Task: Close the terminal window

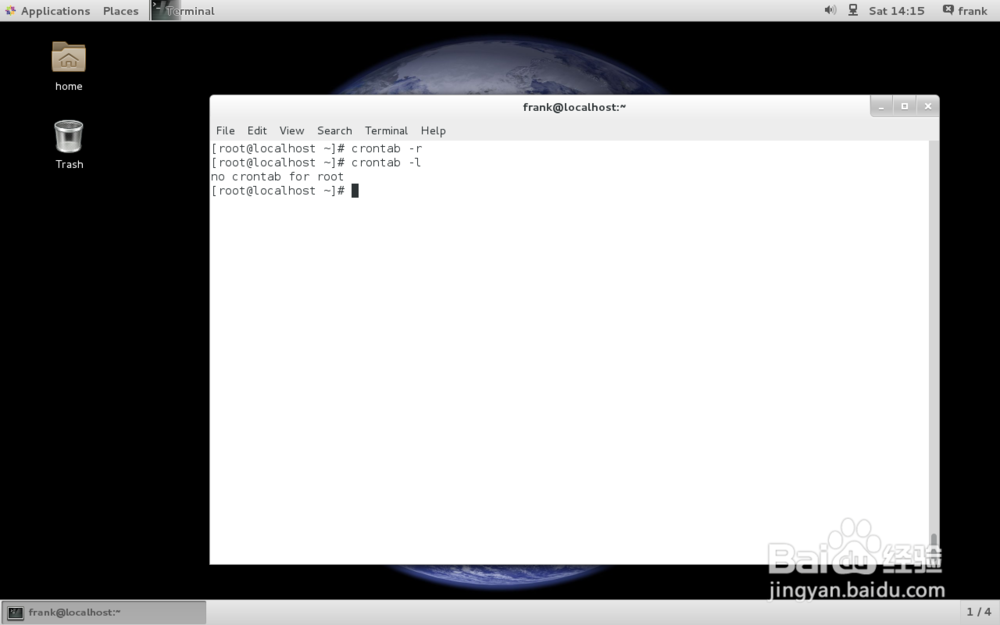Action: tap(928, 107)
